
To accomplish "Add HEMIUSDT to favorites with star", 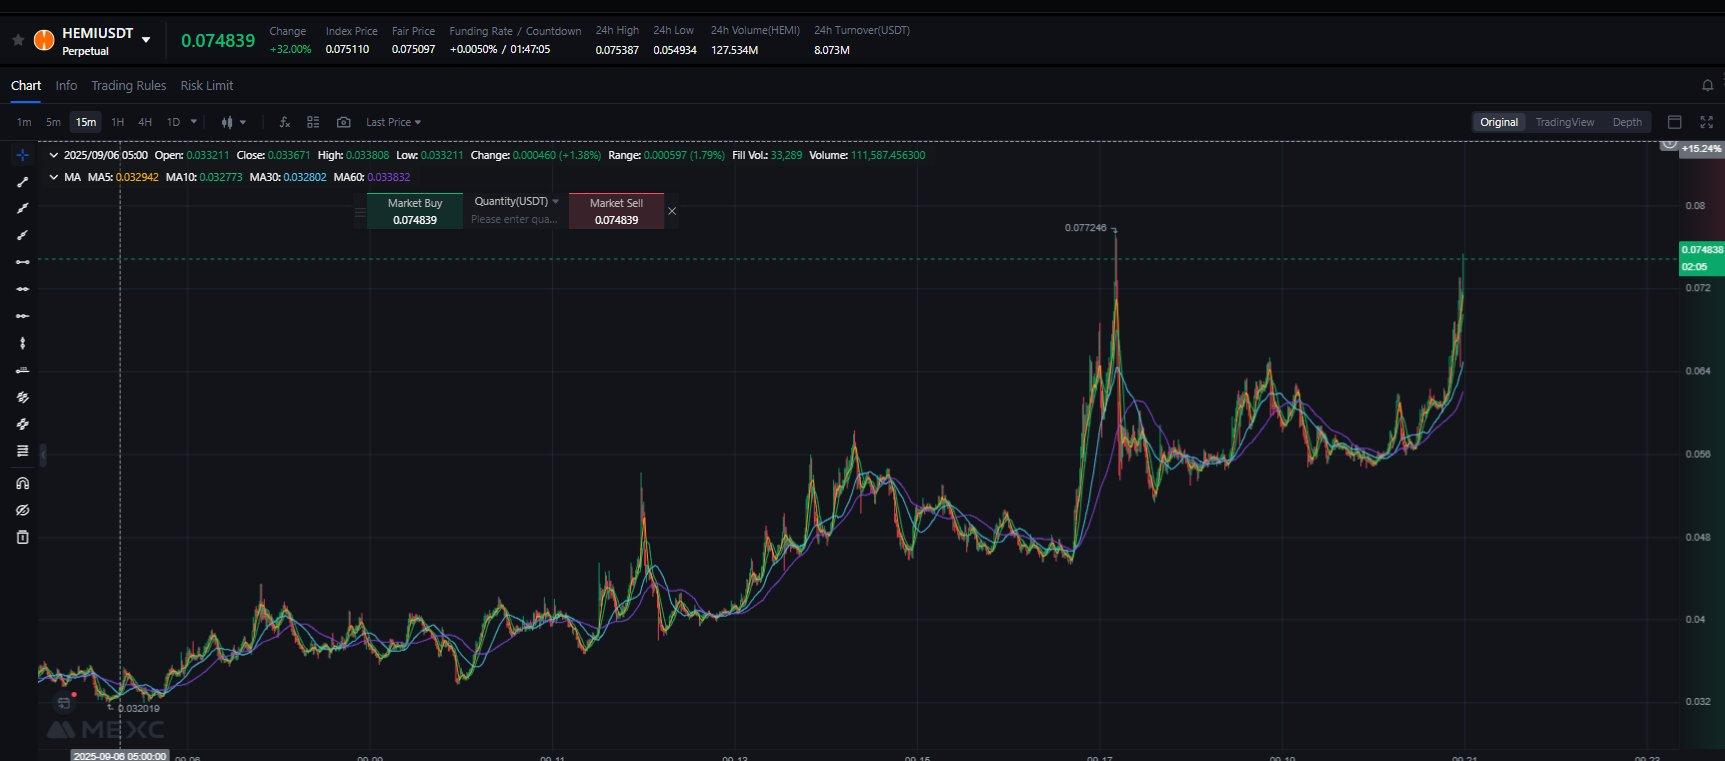I will coord(18,40).
